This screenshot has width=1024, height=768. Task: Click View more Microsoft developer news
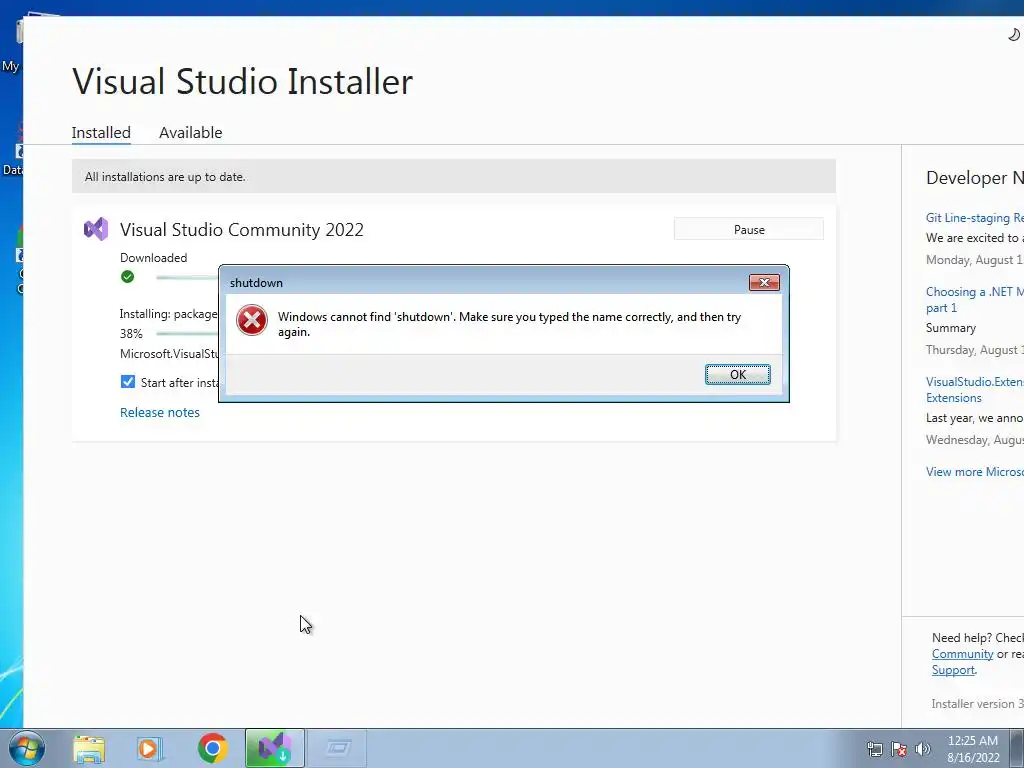click(974, 472)
